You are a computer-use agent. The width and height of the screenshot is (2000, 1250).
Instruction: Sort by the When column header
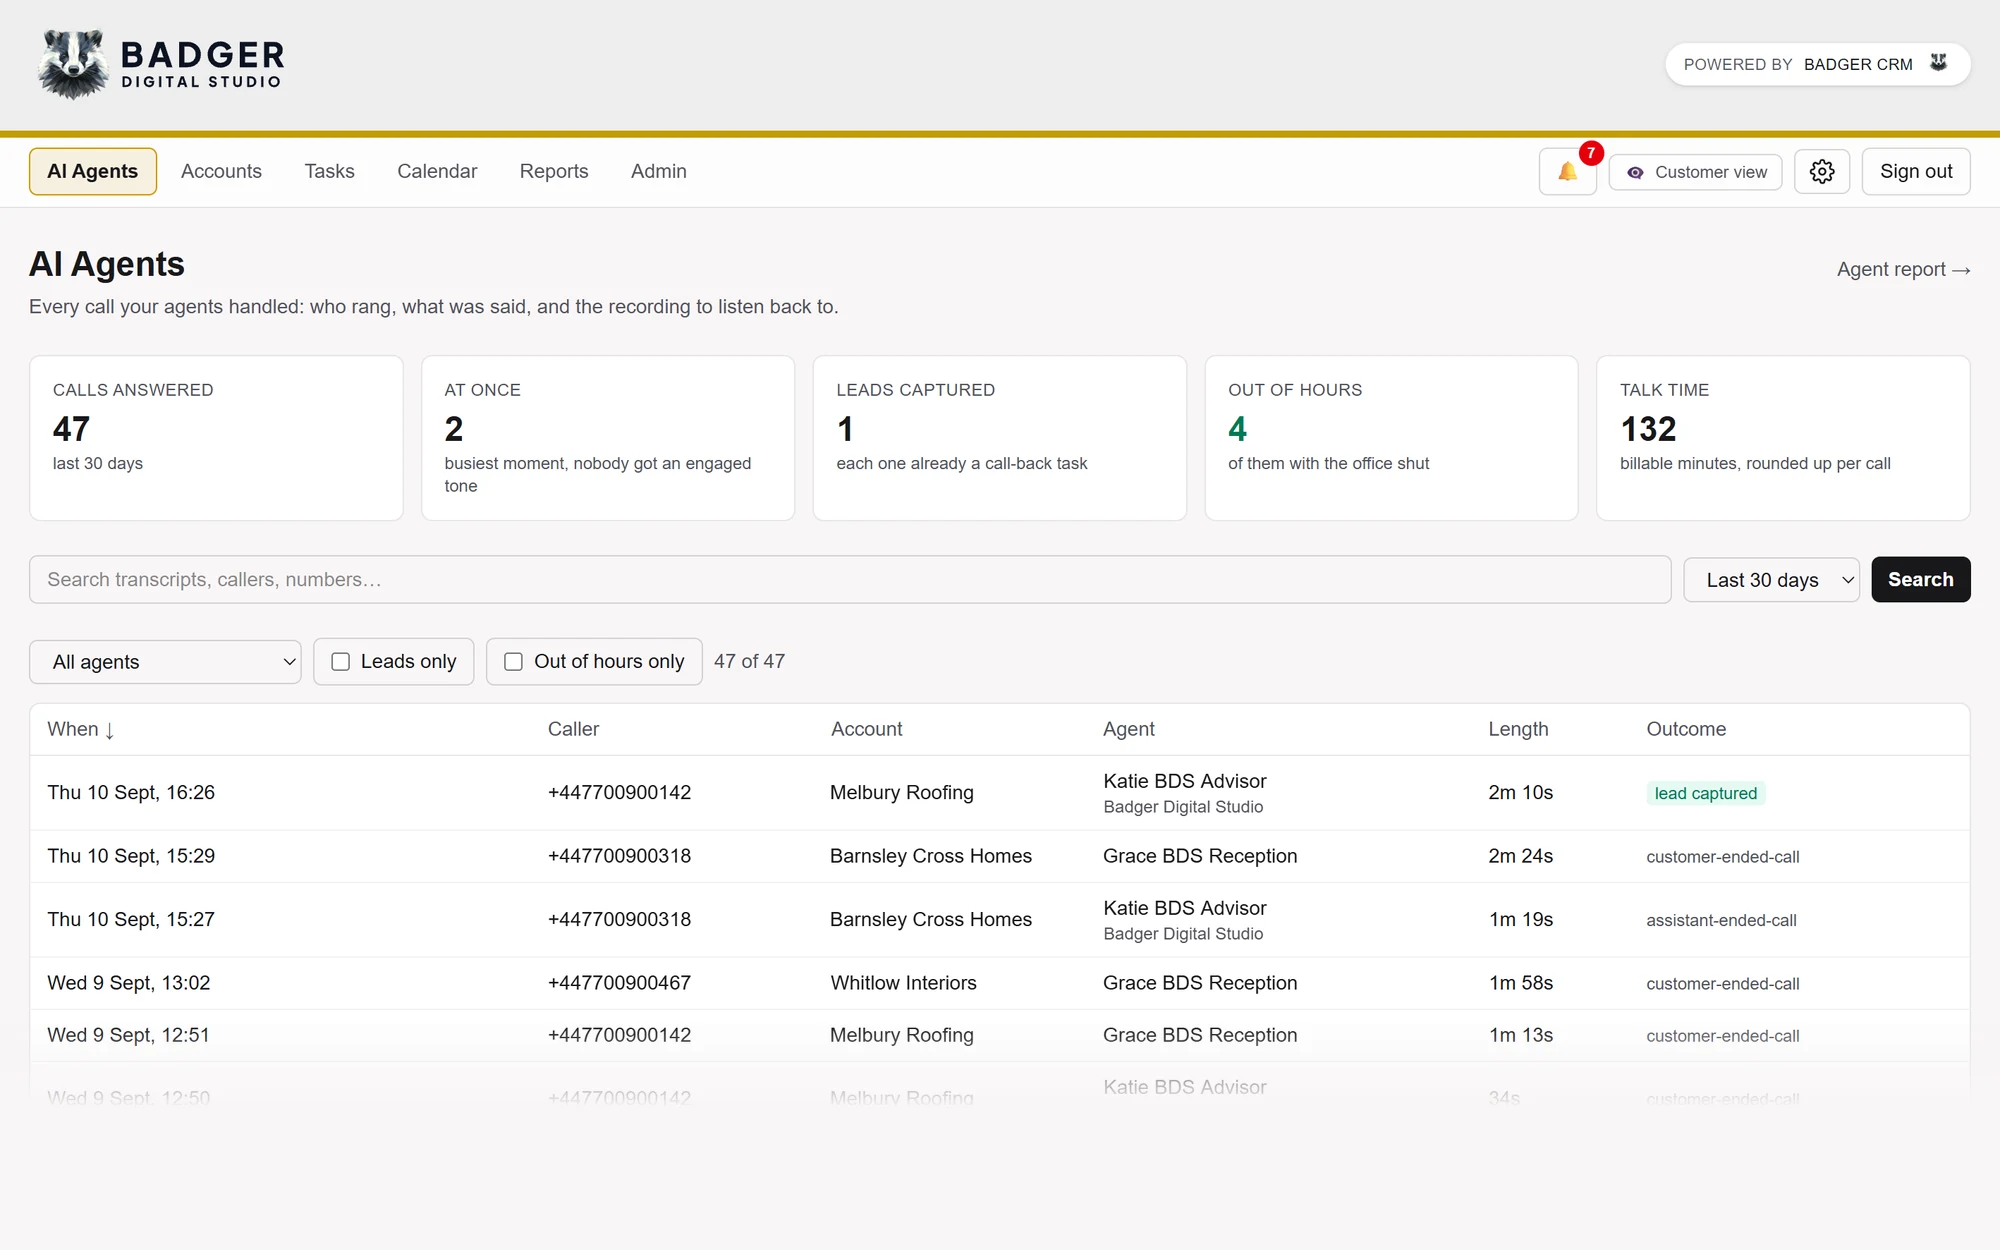click(x=81, y=729)
